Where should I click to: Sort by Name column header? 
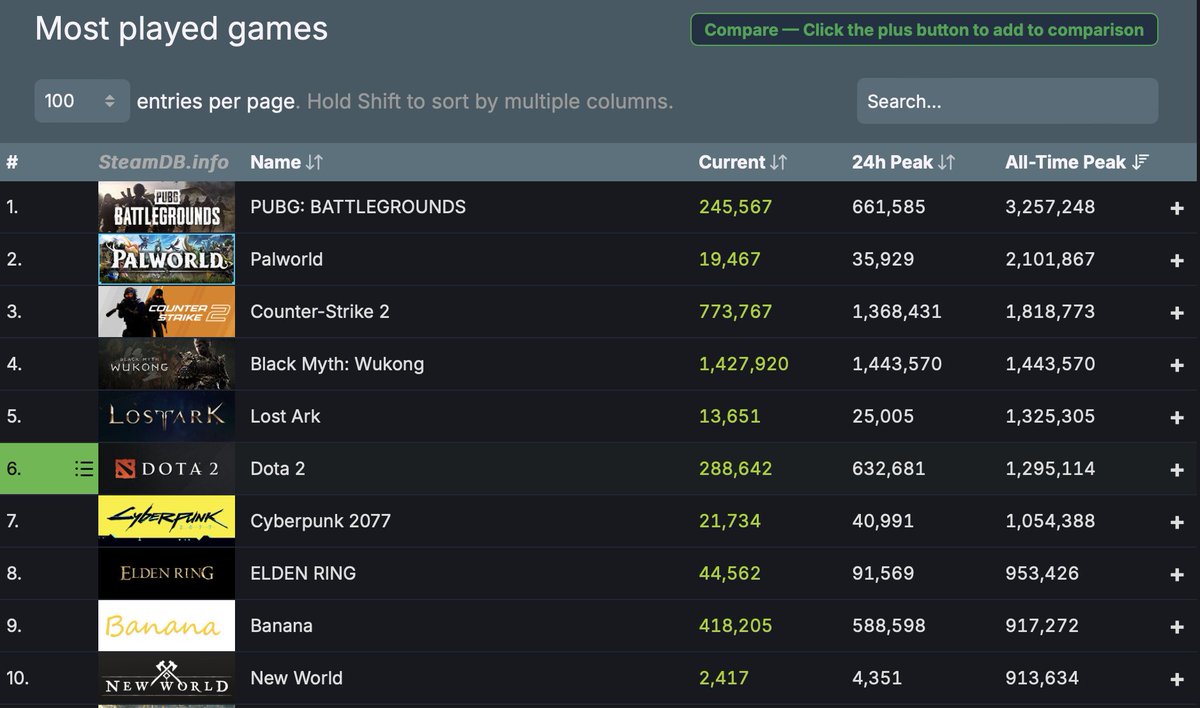pyautogui.click(x=286, y=162)
